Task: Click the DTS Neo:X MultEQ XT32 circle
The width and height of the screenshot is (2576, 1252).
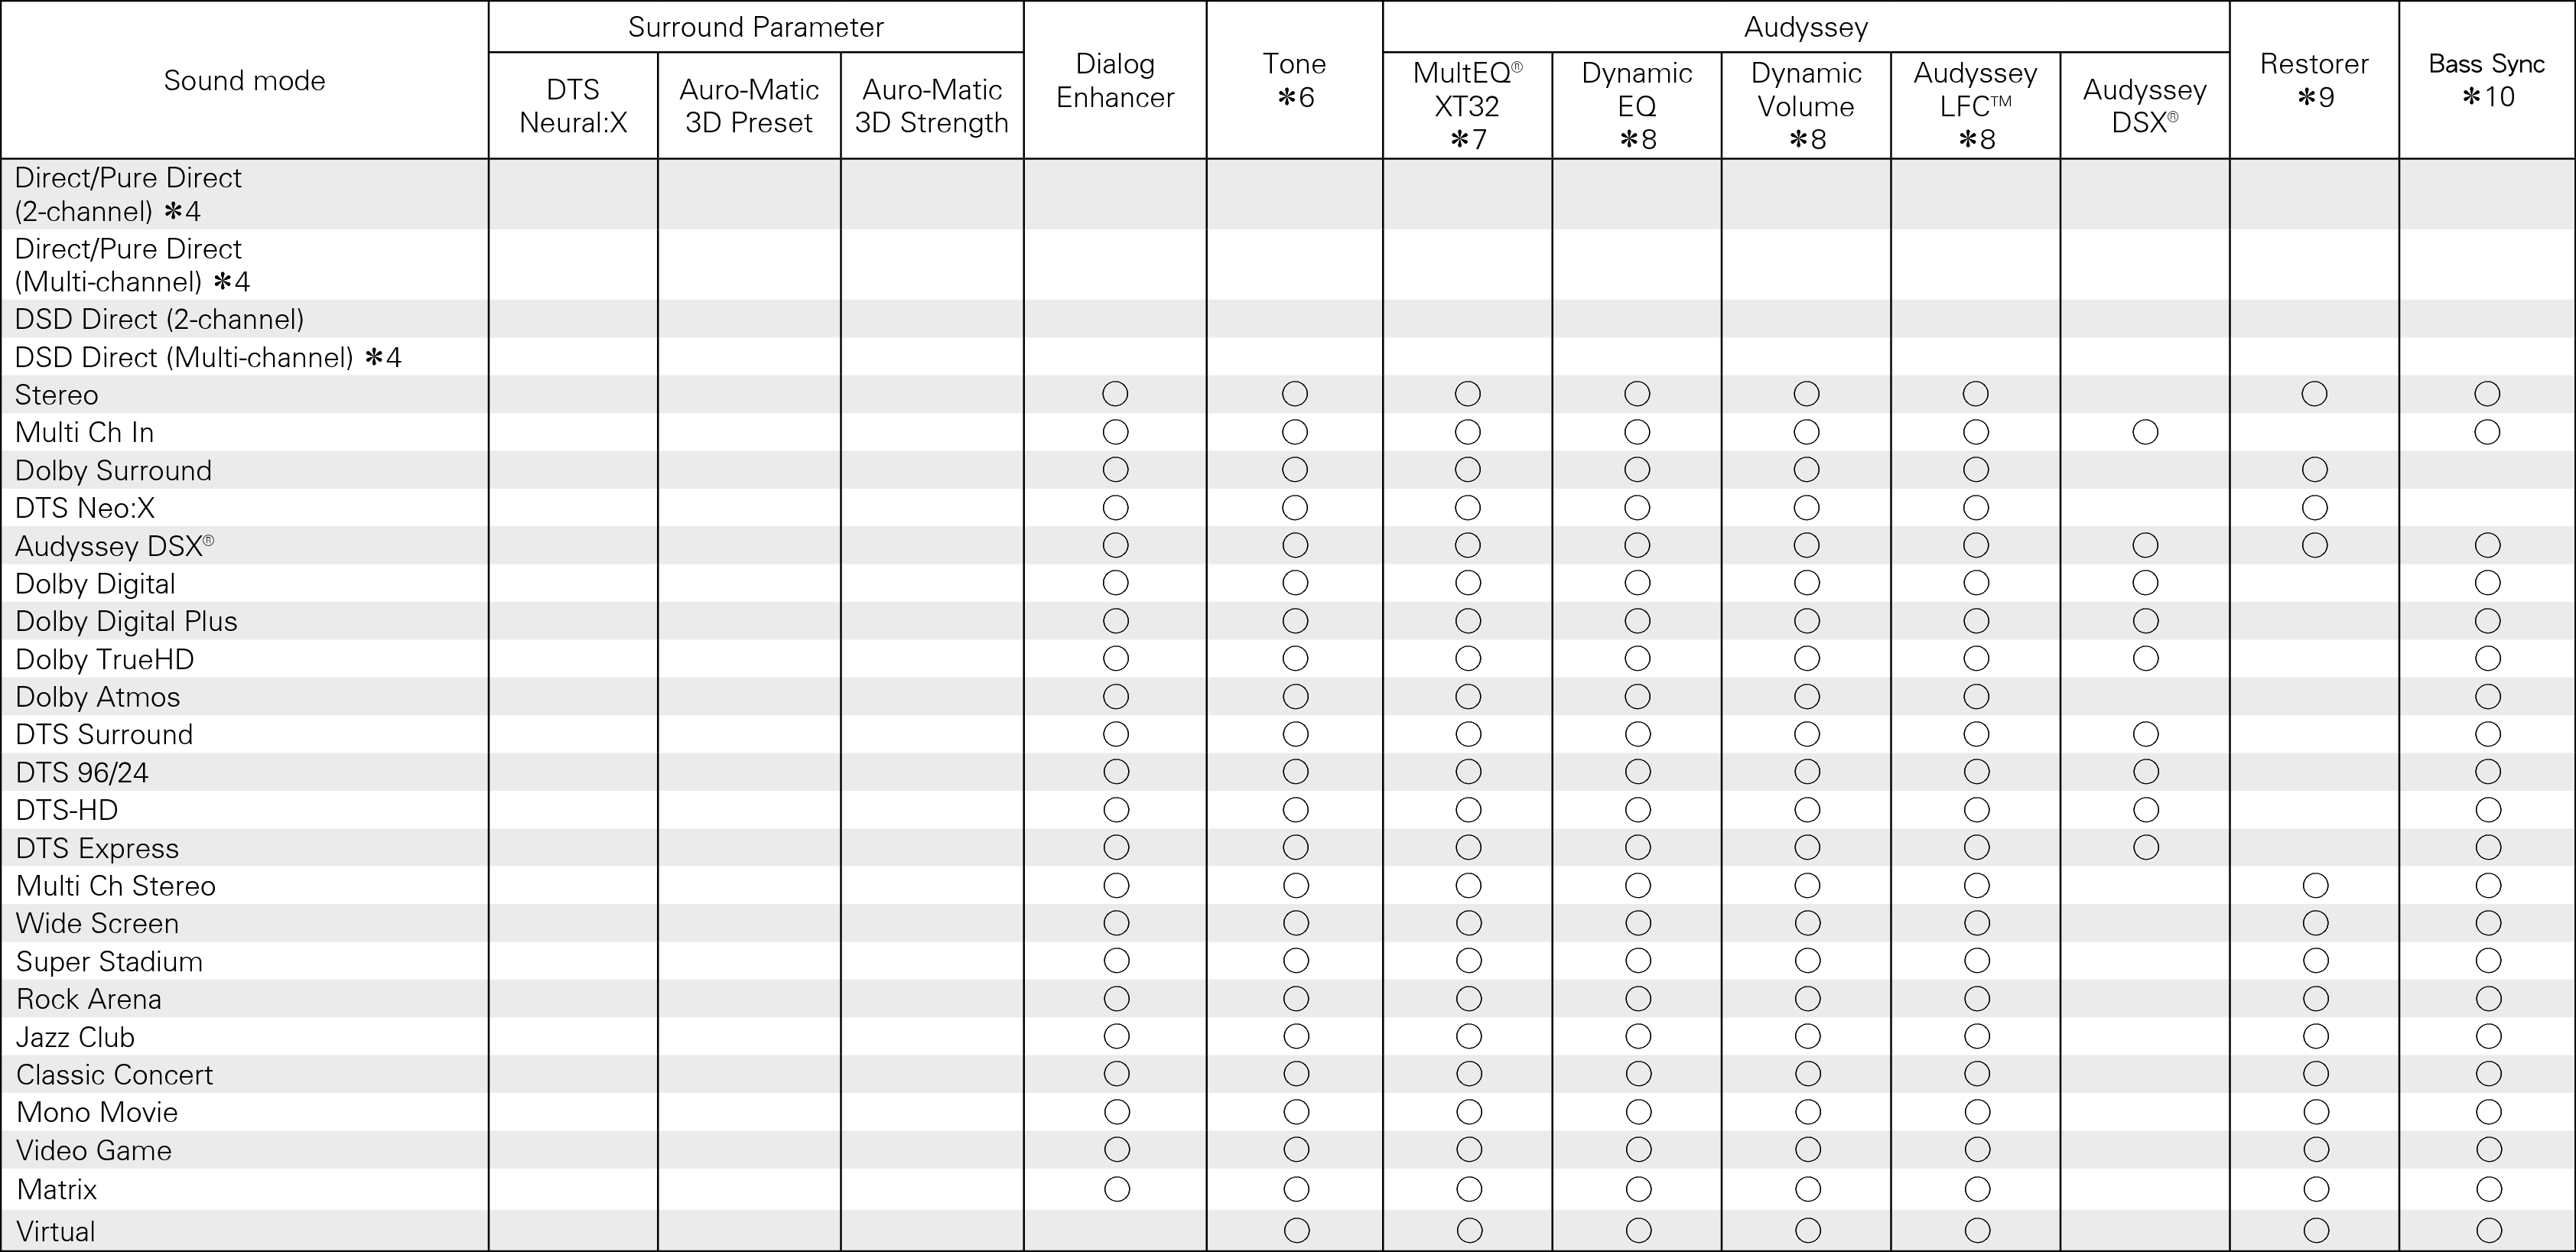Action: point(1468,507)
